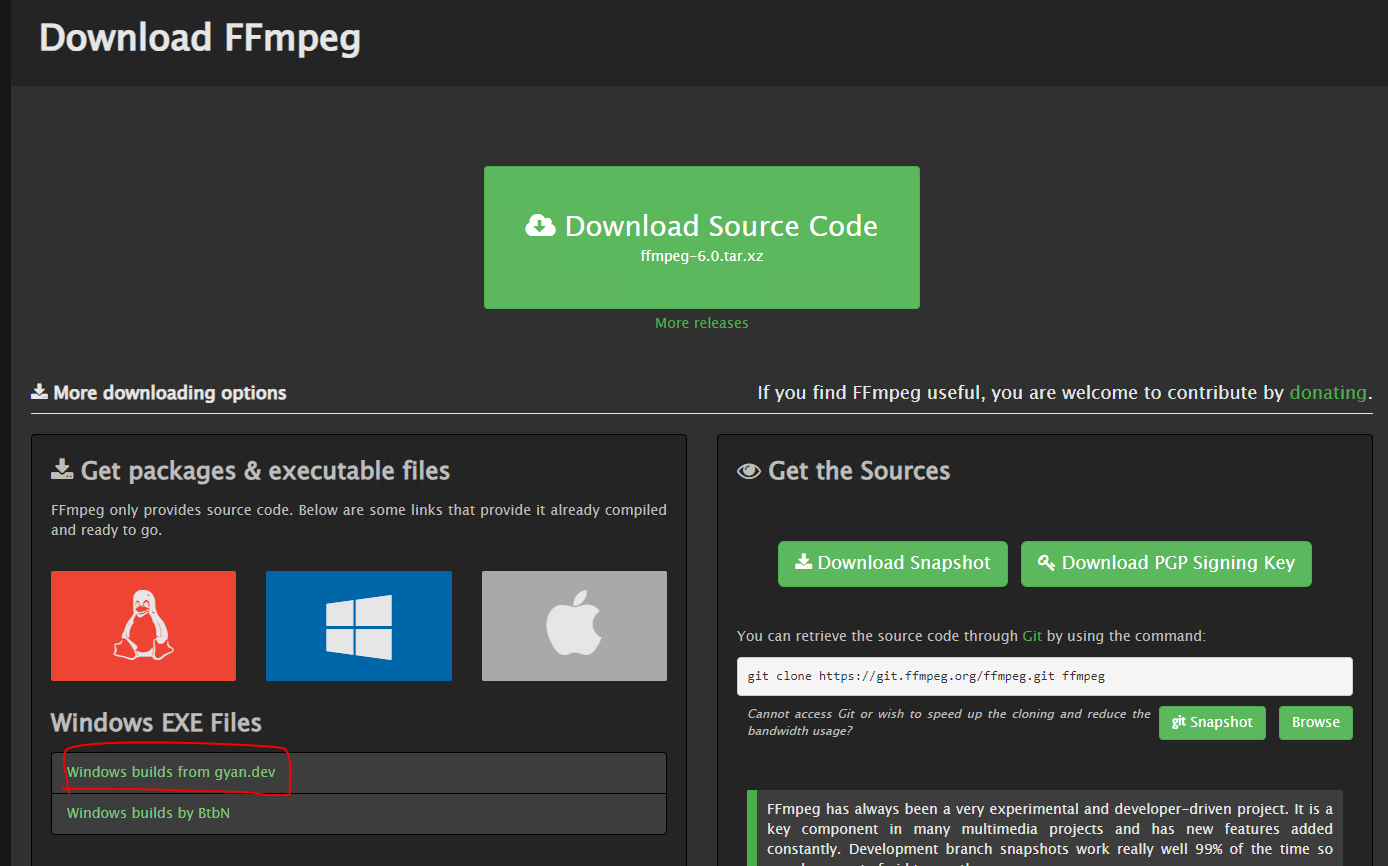The image size is (1388, 866).
Task: Click the download icon beside Get packages
Action: click(x=62, y=469)
